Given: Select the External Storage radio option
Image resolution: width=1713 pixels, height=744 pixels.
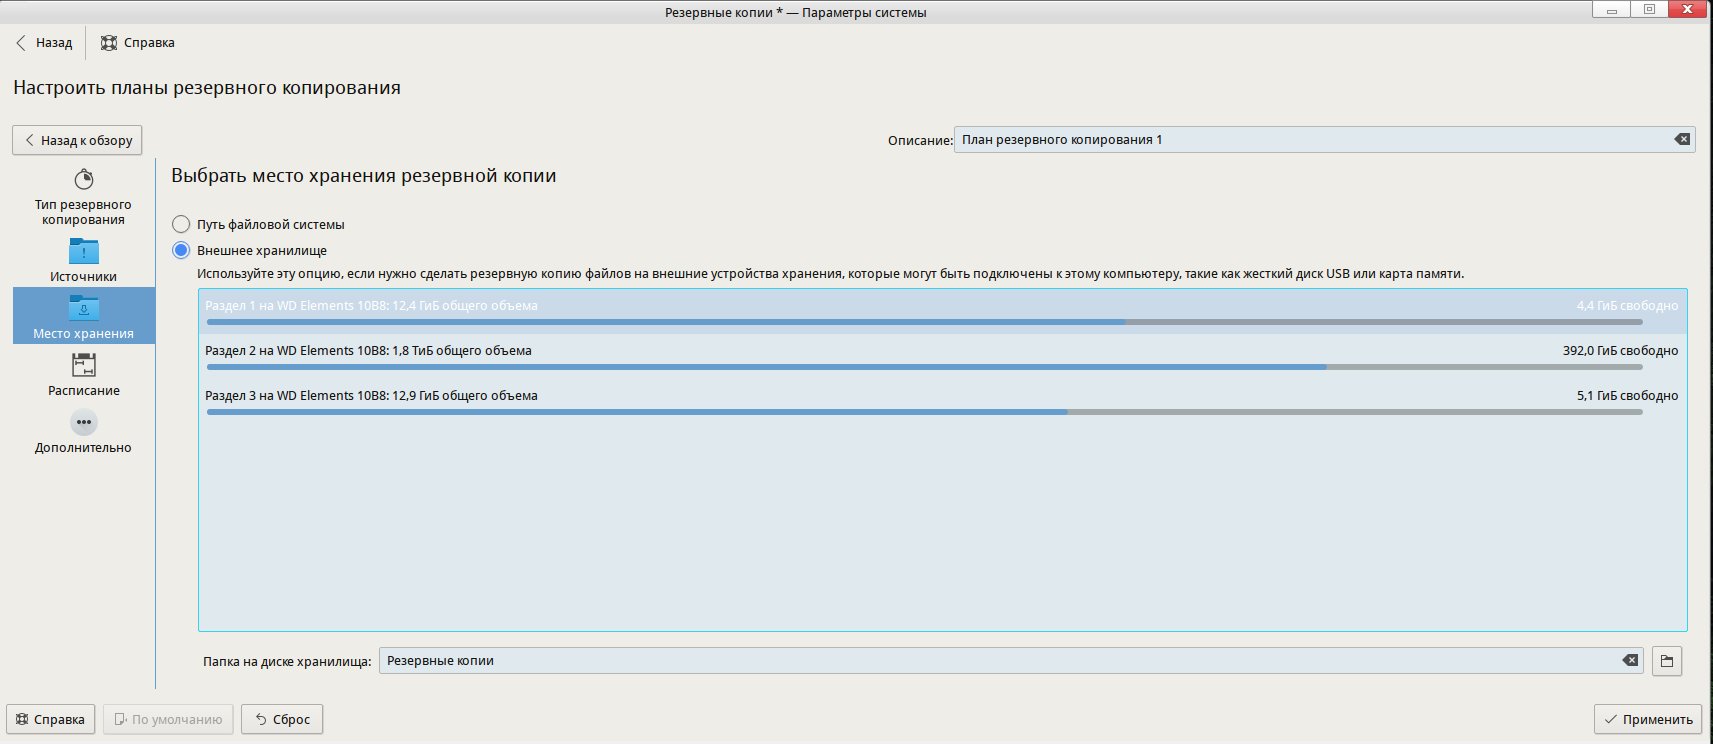Looking at the screenshot, I should click(181, 251).
